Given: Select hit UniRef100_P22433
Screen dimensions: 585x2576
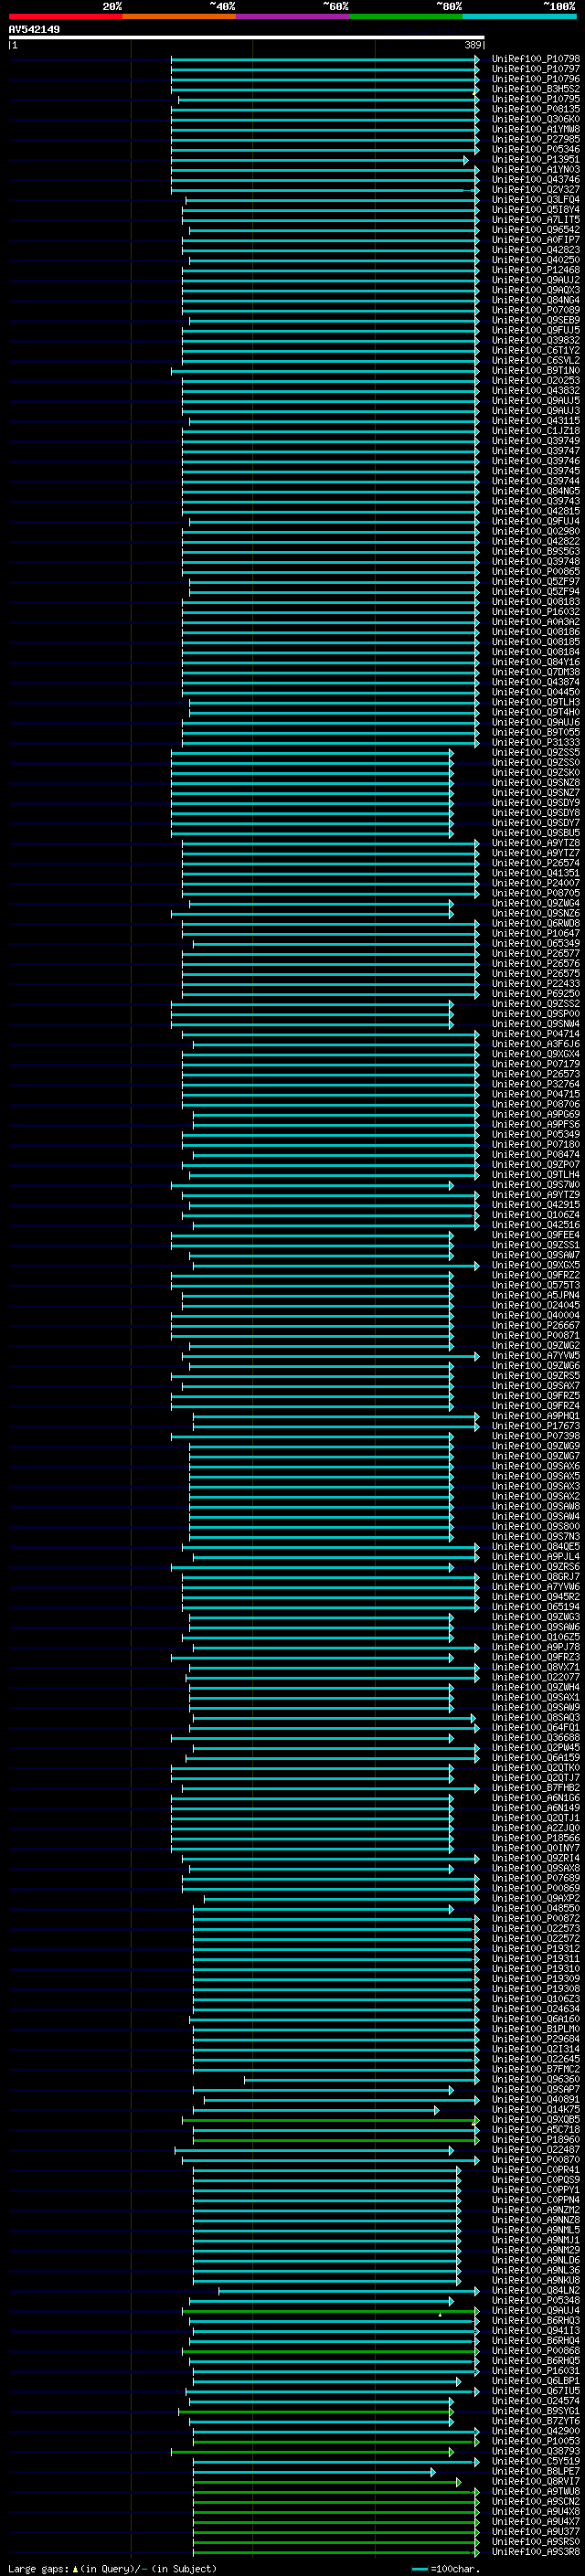Looking at the screenshot, I should [x=535, y=983].
